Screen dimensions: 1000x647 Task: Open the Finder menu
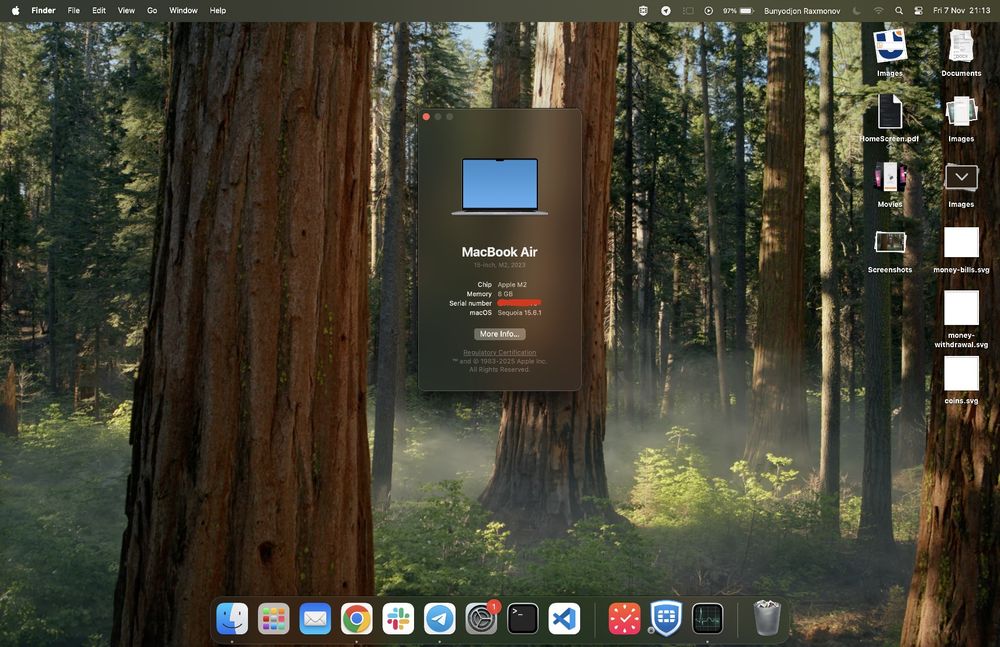click(43, 11)
